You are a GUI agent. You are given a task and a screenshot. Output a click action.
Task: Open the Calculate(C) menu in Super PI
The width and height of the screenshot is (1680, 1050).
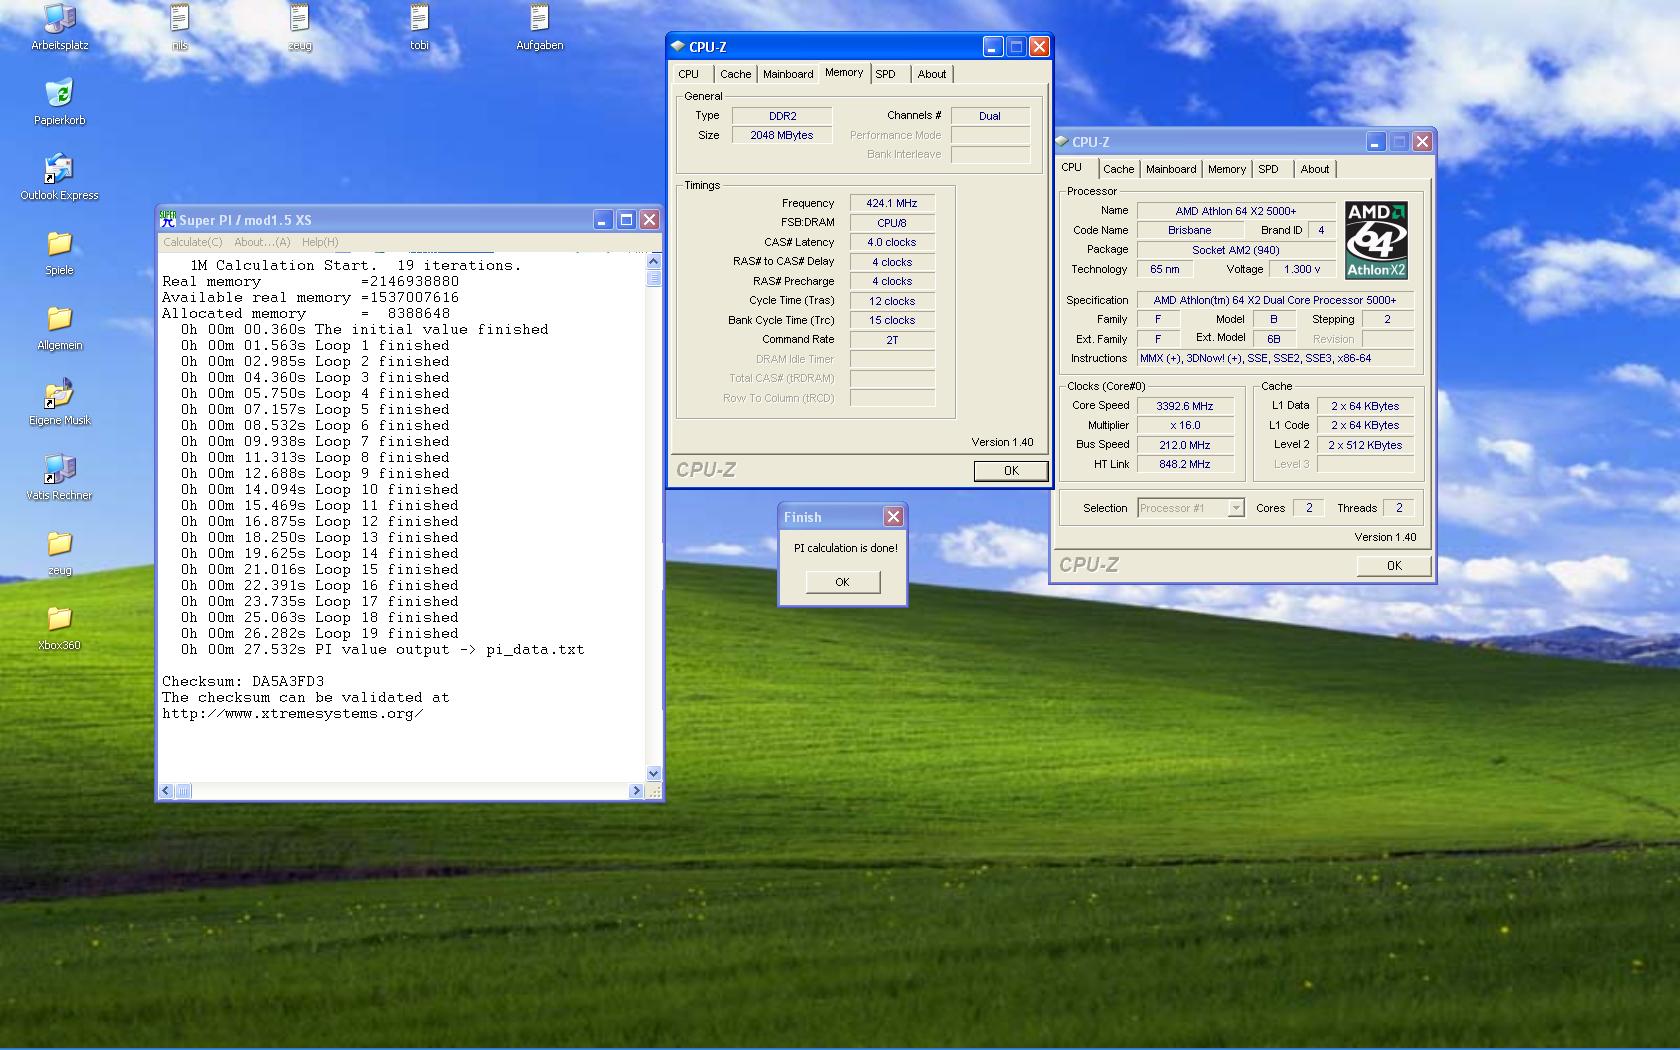tap(193, 242)
